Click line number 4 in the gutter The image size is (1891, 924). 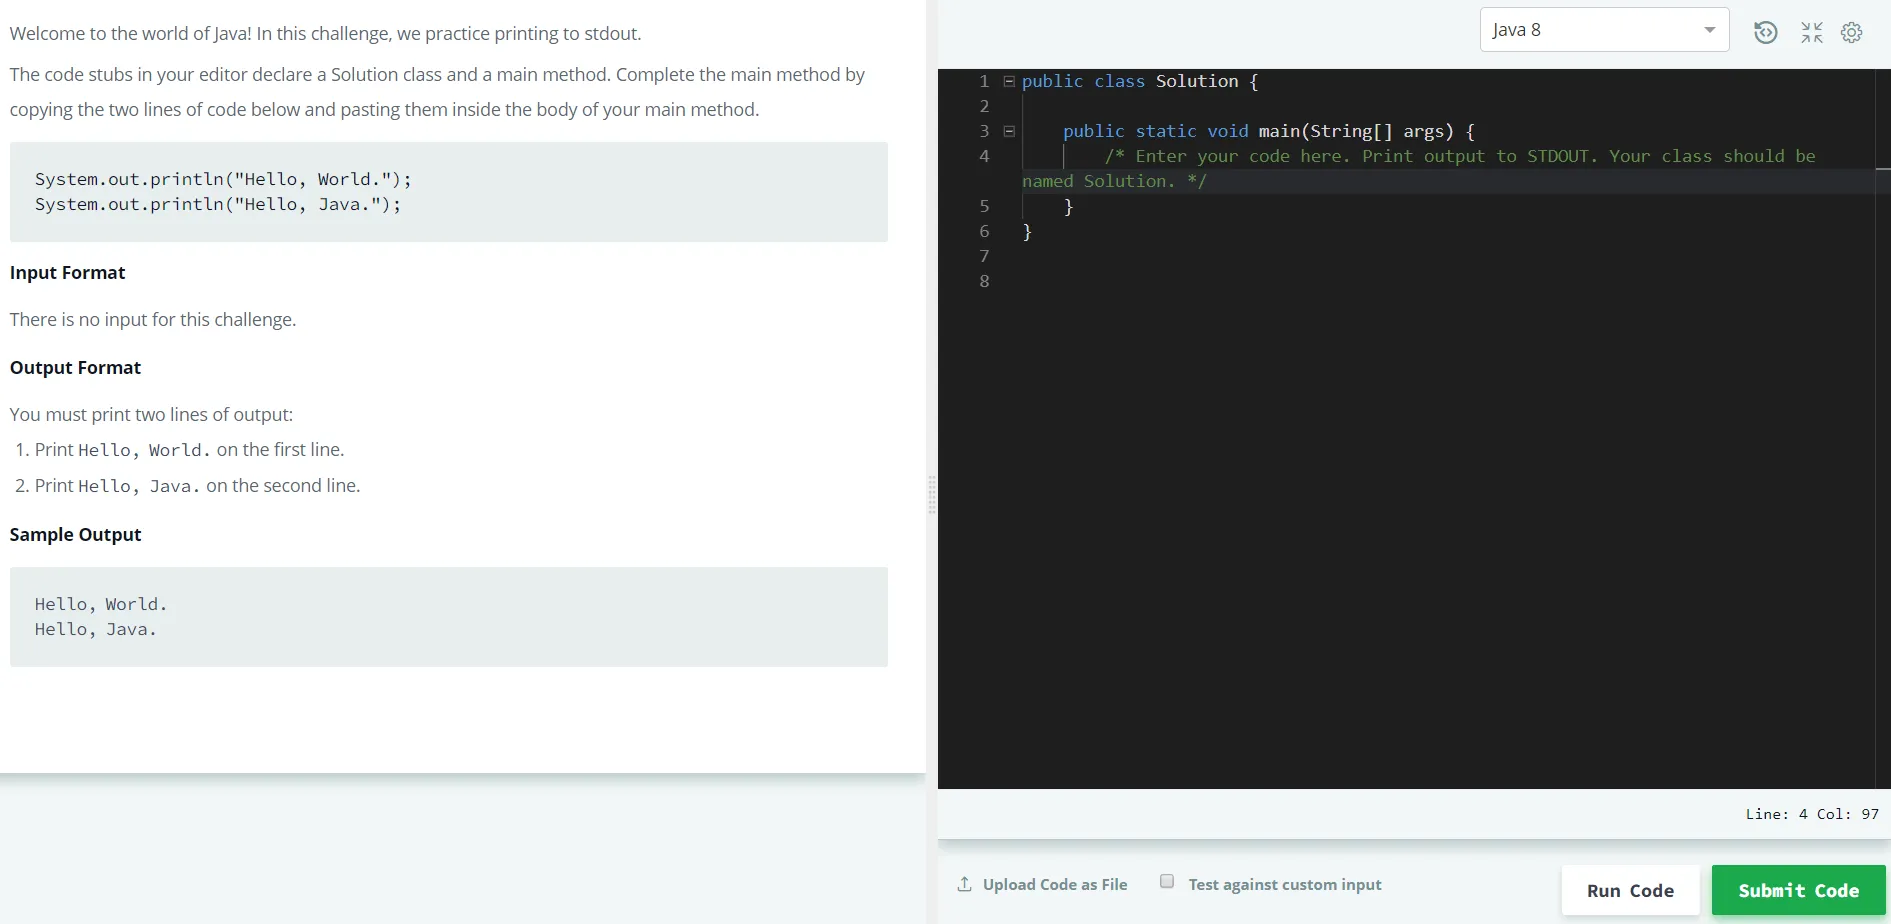(984, 156)
